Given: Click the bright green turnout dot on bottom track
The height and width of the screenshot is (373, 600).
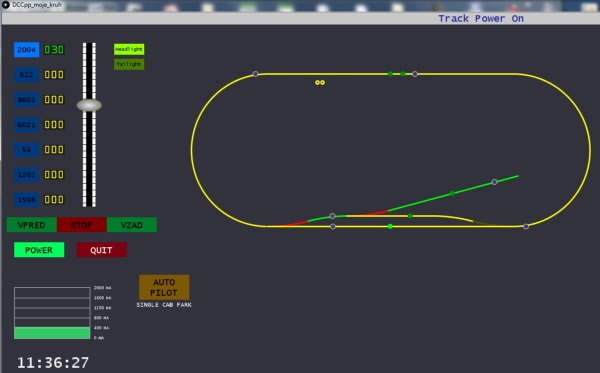Looking at the screenshot, I should pos(390,226).
